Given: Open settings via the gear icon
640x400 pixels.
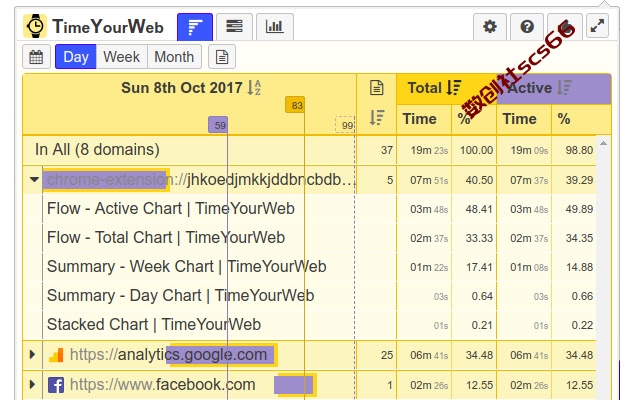Looking at the screenshot, I should pos(490,27).
